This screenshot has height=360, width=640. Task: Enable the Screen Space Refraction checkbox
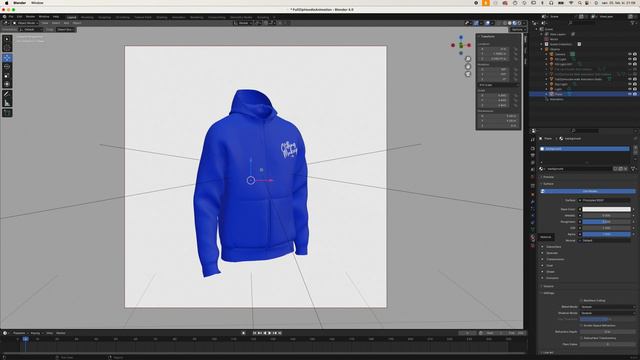pos(581,326)
